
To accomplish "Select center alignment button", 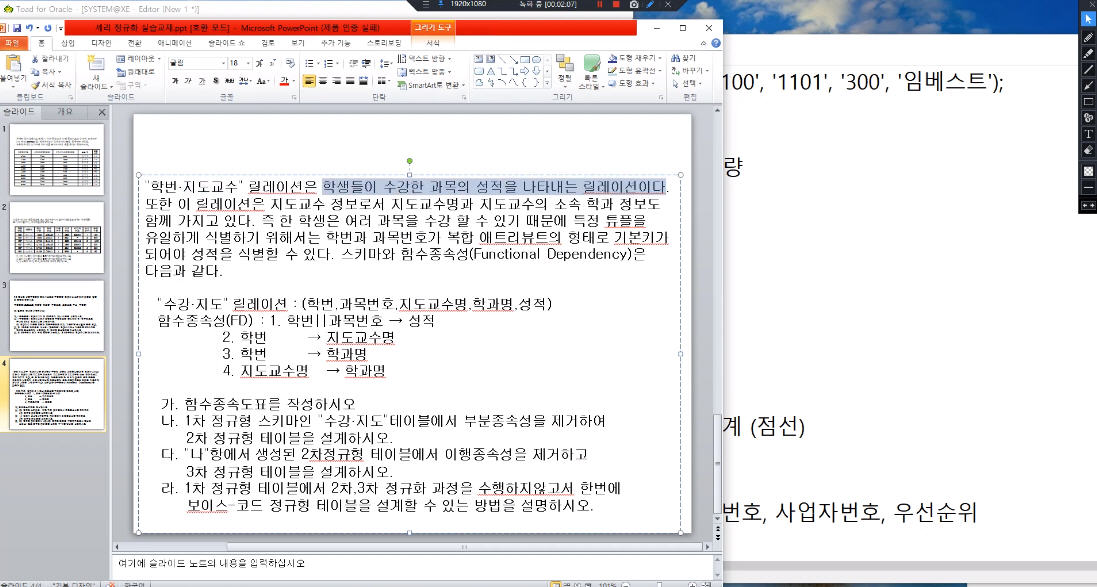I will pyautogui.click(x=324, y=81).
